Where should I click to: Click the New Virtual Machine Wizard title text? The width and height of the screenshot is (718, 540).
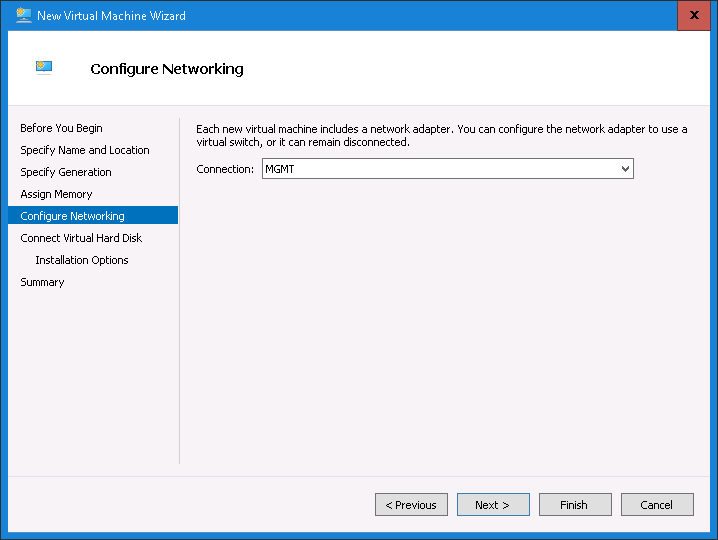(111, 16)
